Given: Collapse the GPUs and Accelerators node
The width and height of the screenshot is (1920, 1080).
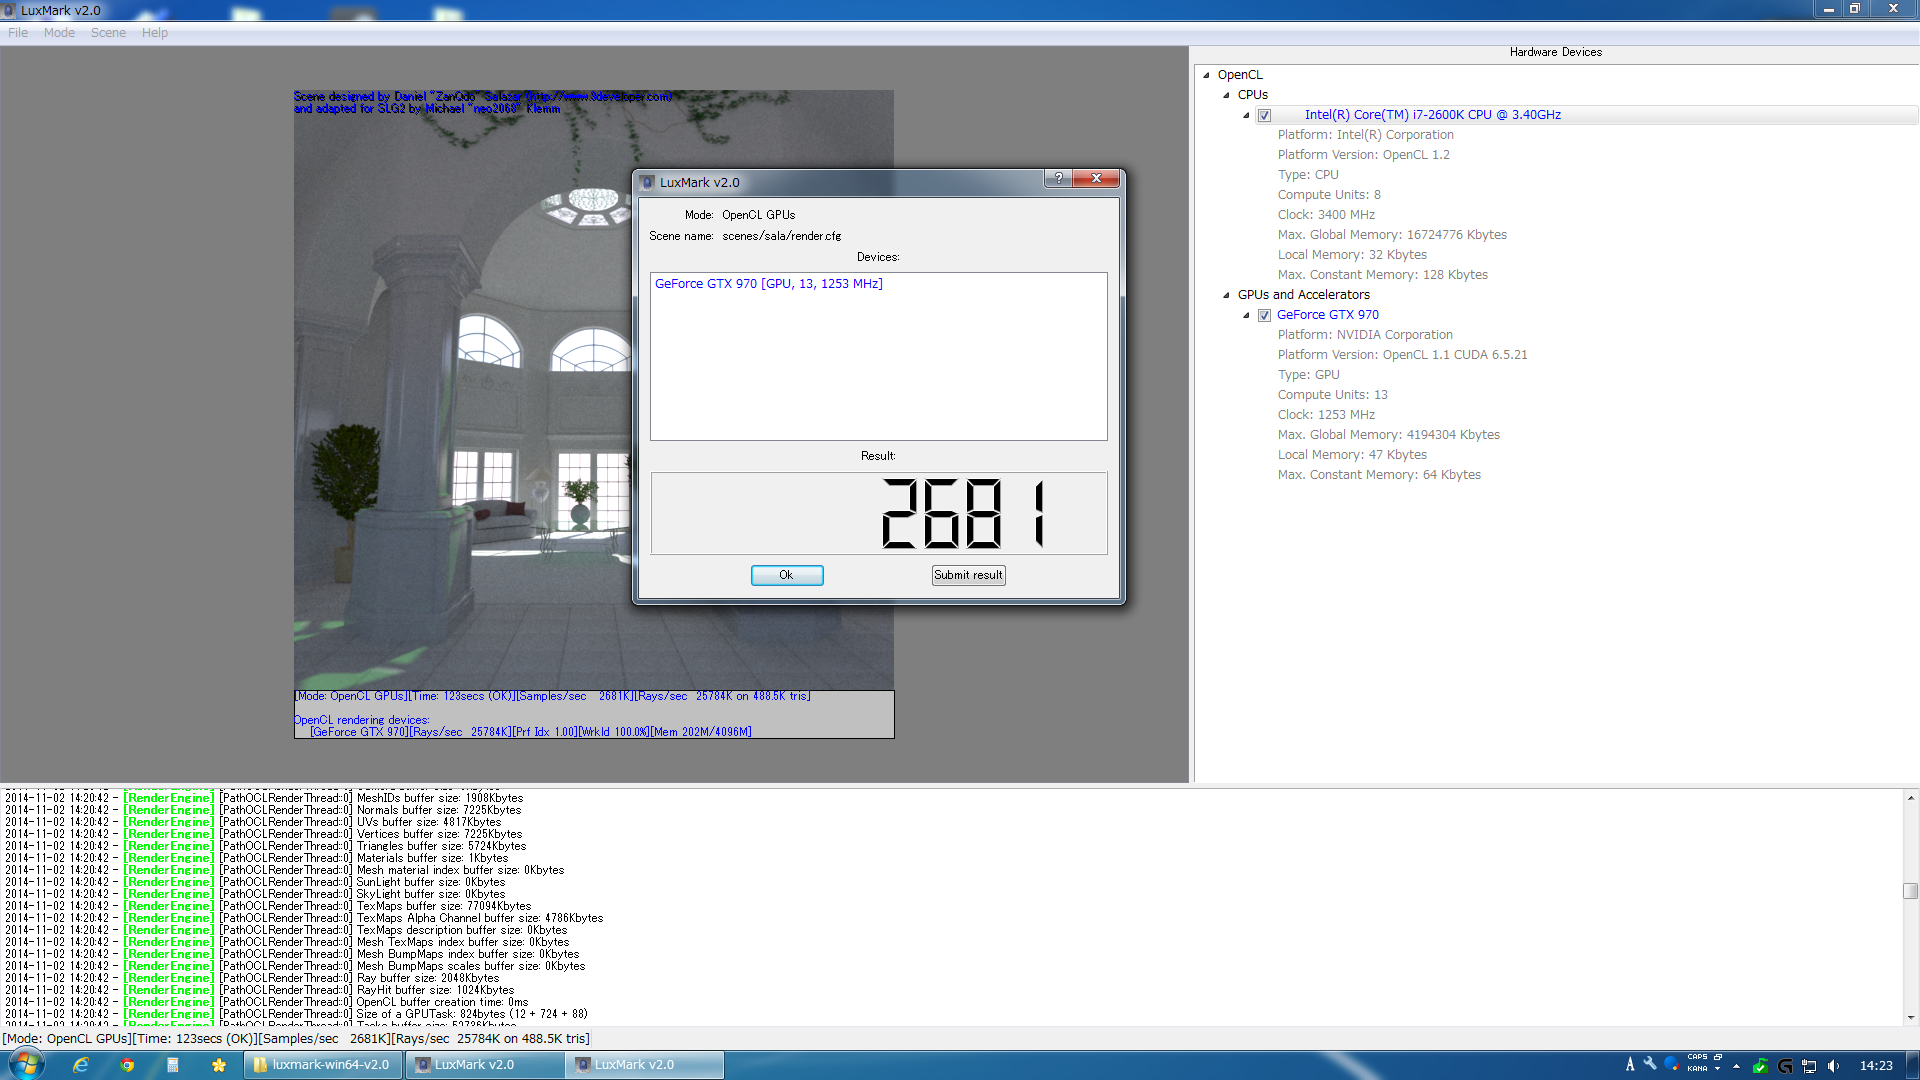Looking at the screenshot, I should pyautogui.click(x=1226, y=295).
